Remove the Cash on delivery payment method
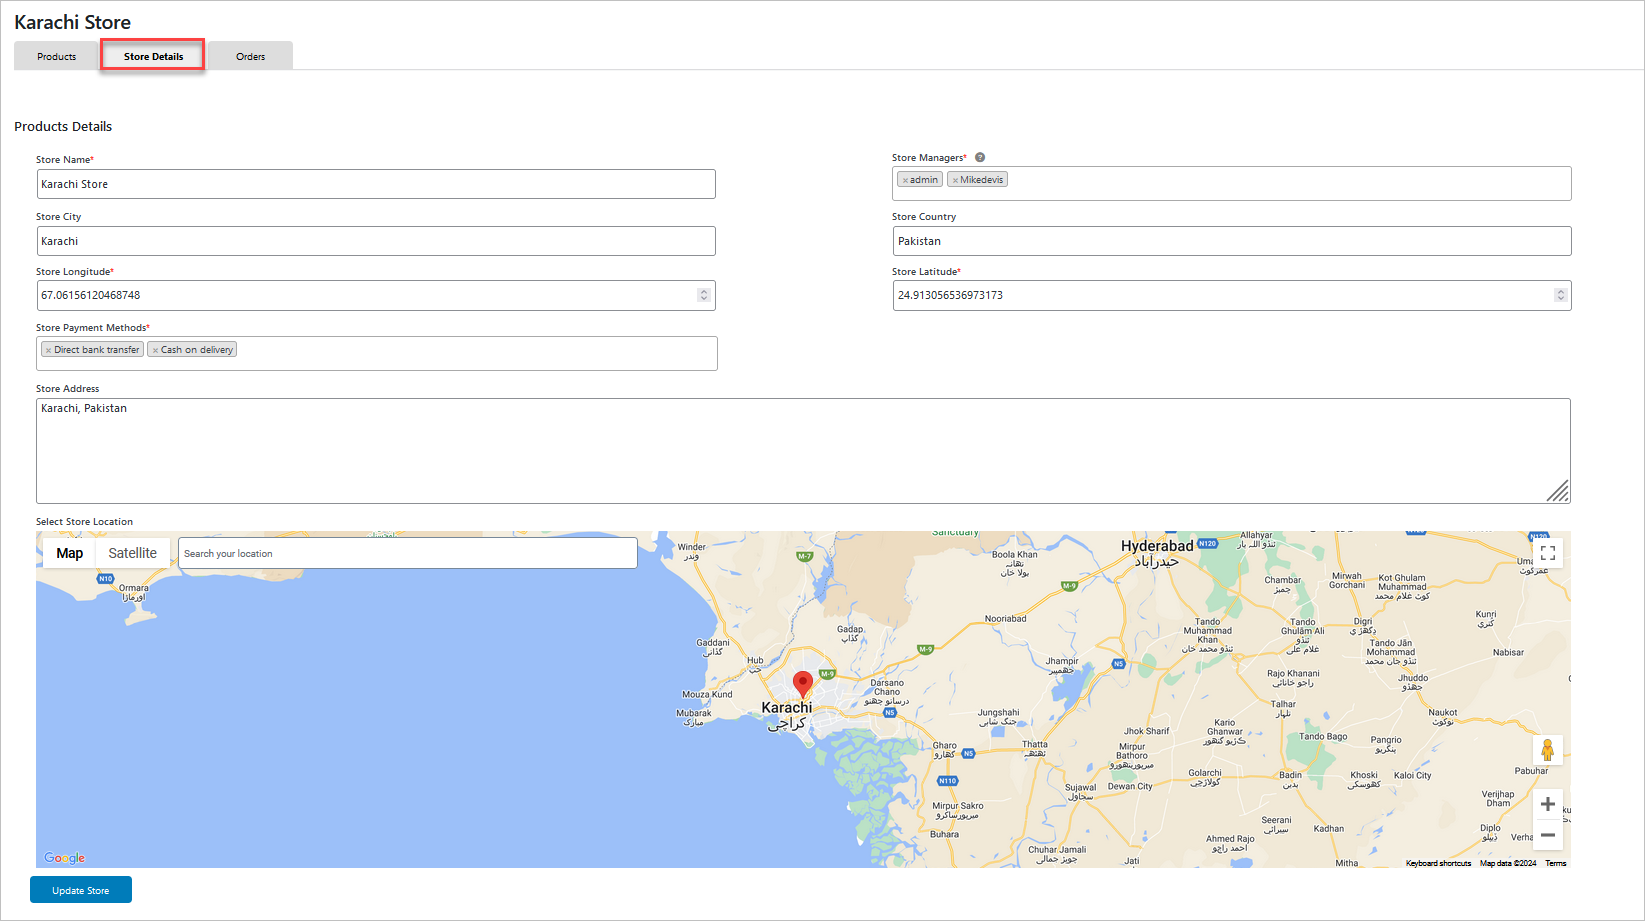 coord(155,349)
